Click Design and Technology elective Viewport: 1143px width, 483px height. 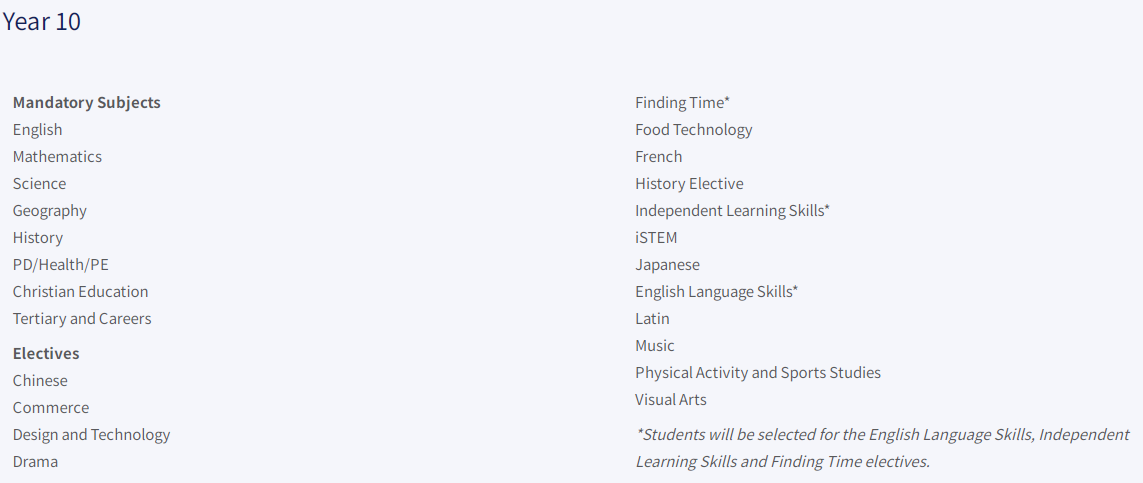[x=91, y=434]
